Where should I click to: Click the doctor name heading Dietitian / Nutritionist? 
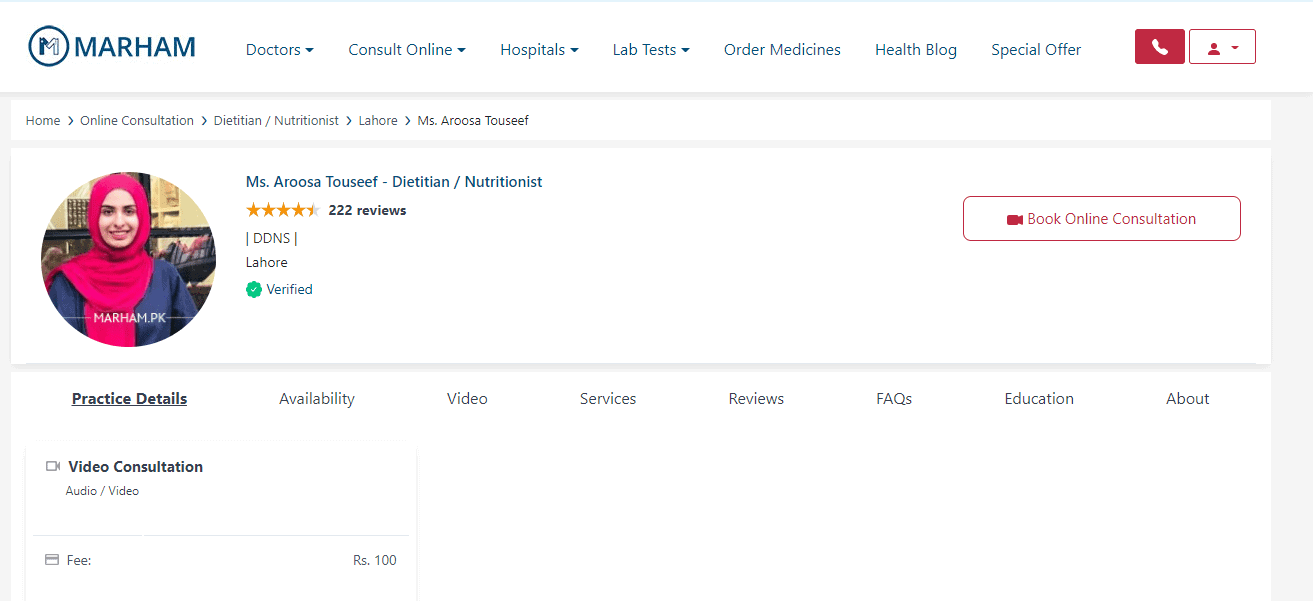(x=394, y=182)
